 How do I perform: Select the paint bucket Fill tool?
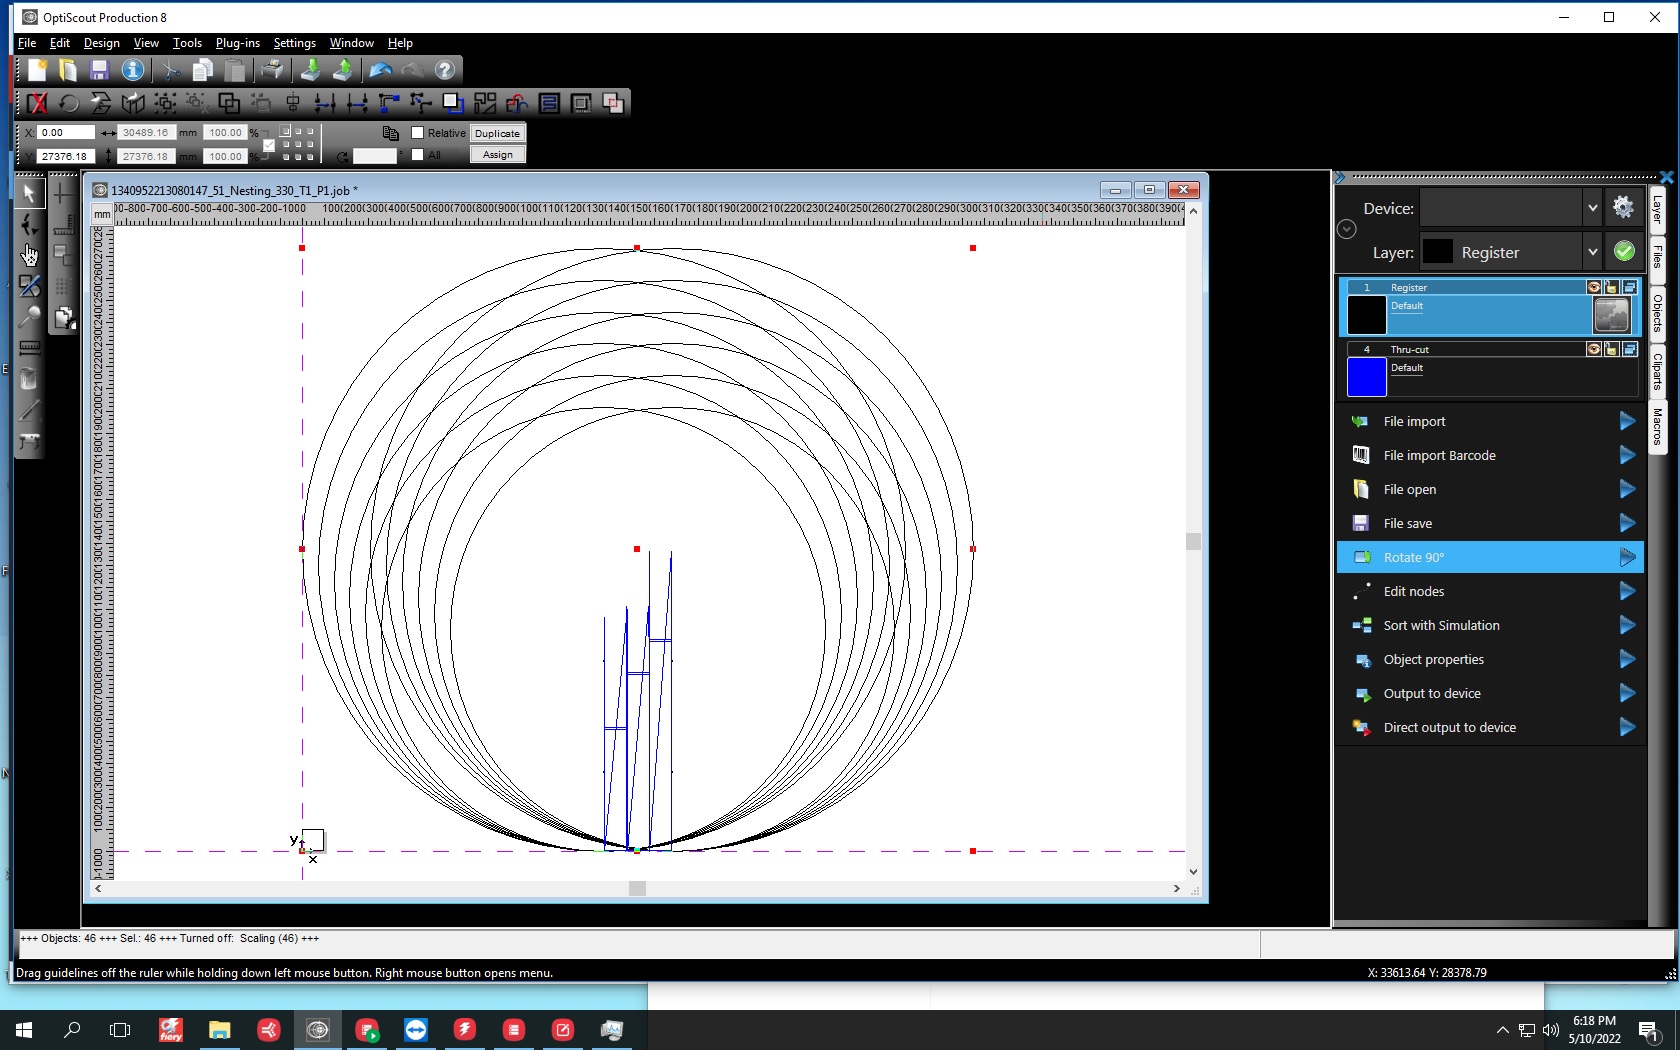(29, 379)
